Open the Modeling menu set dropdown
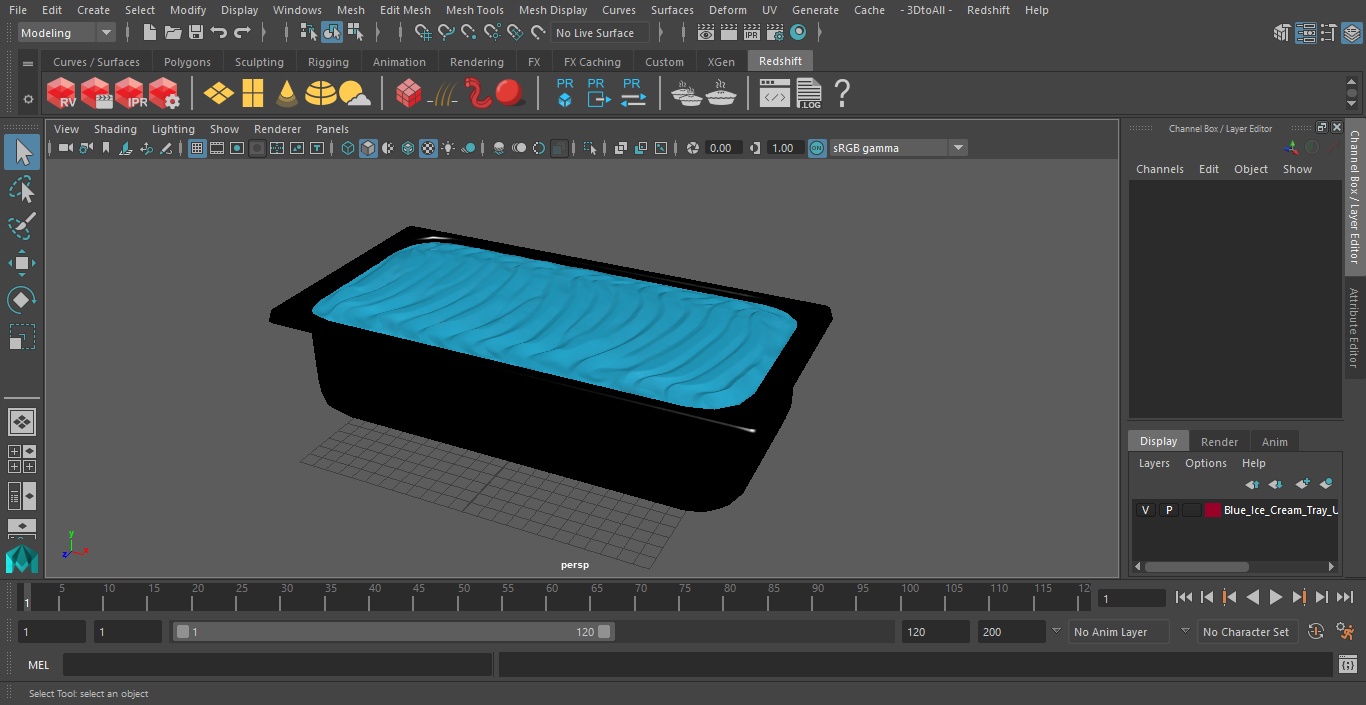The image size is (1366, 705). click(x=66, y=33)
